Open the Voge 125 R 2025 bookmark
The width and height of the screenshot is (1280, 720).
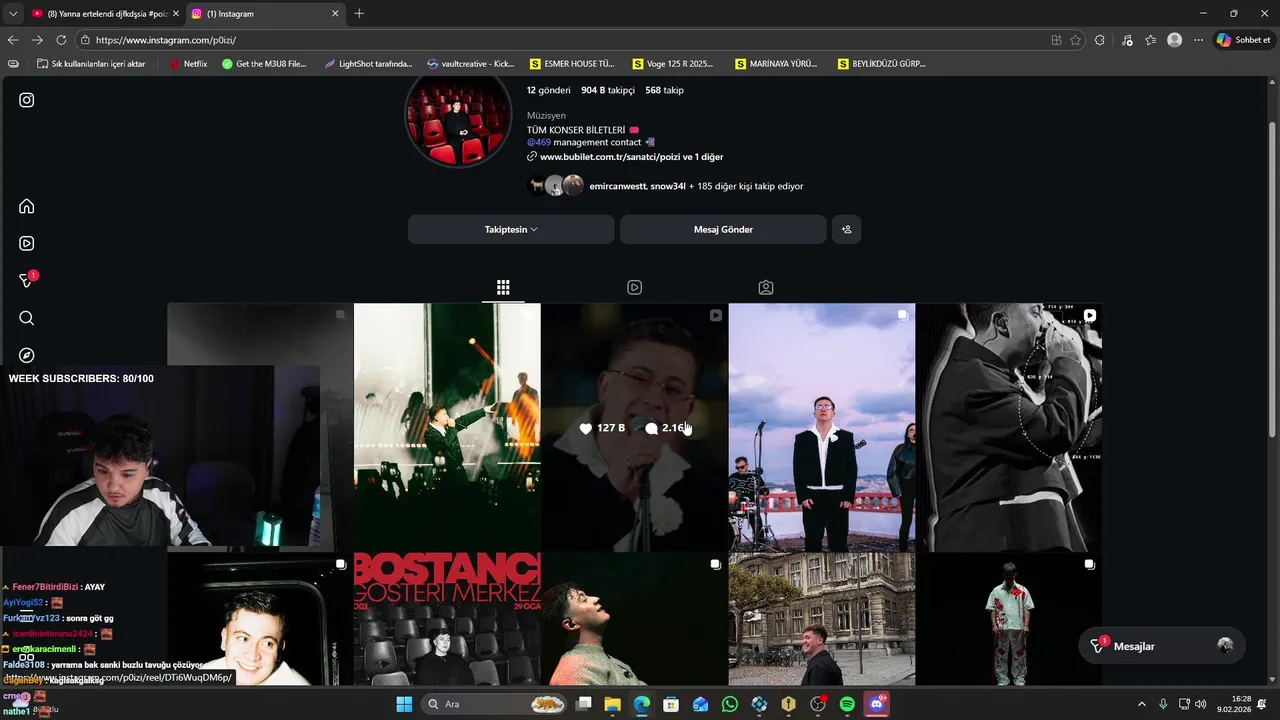[x=673, y=64]
